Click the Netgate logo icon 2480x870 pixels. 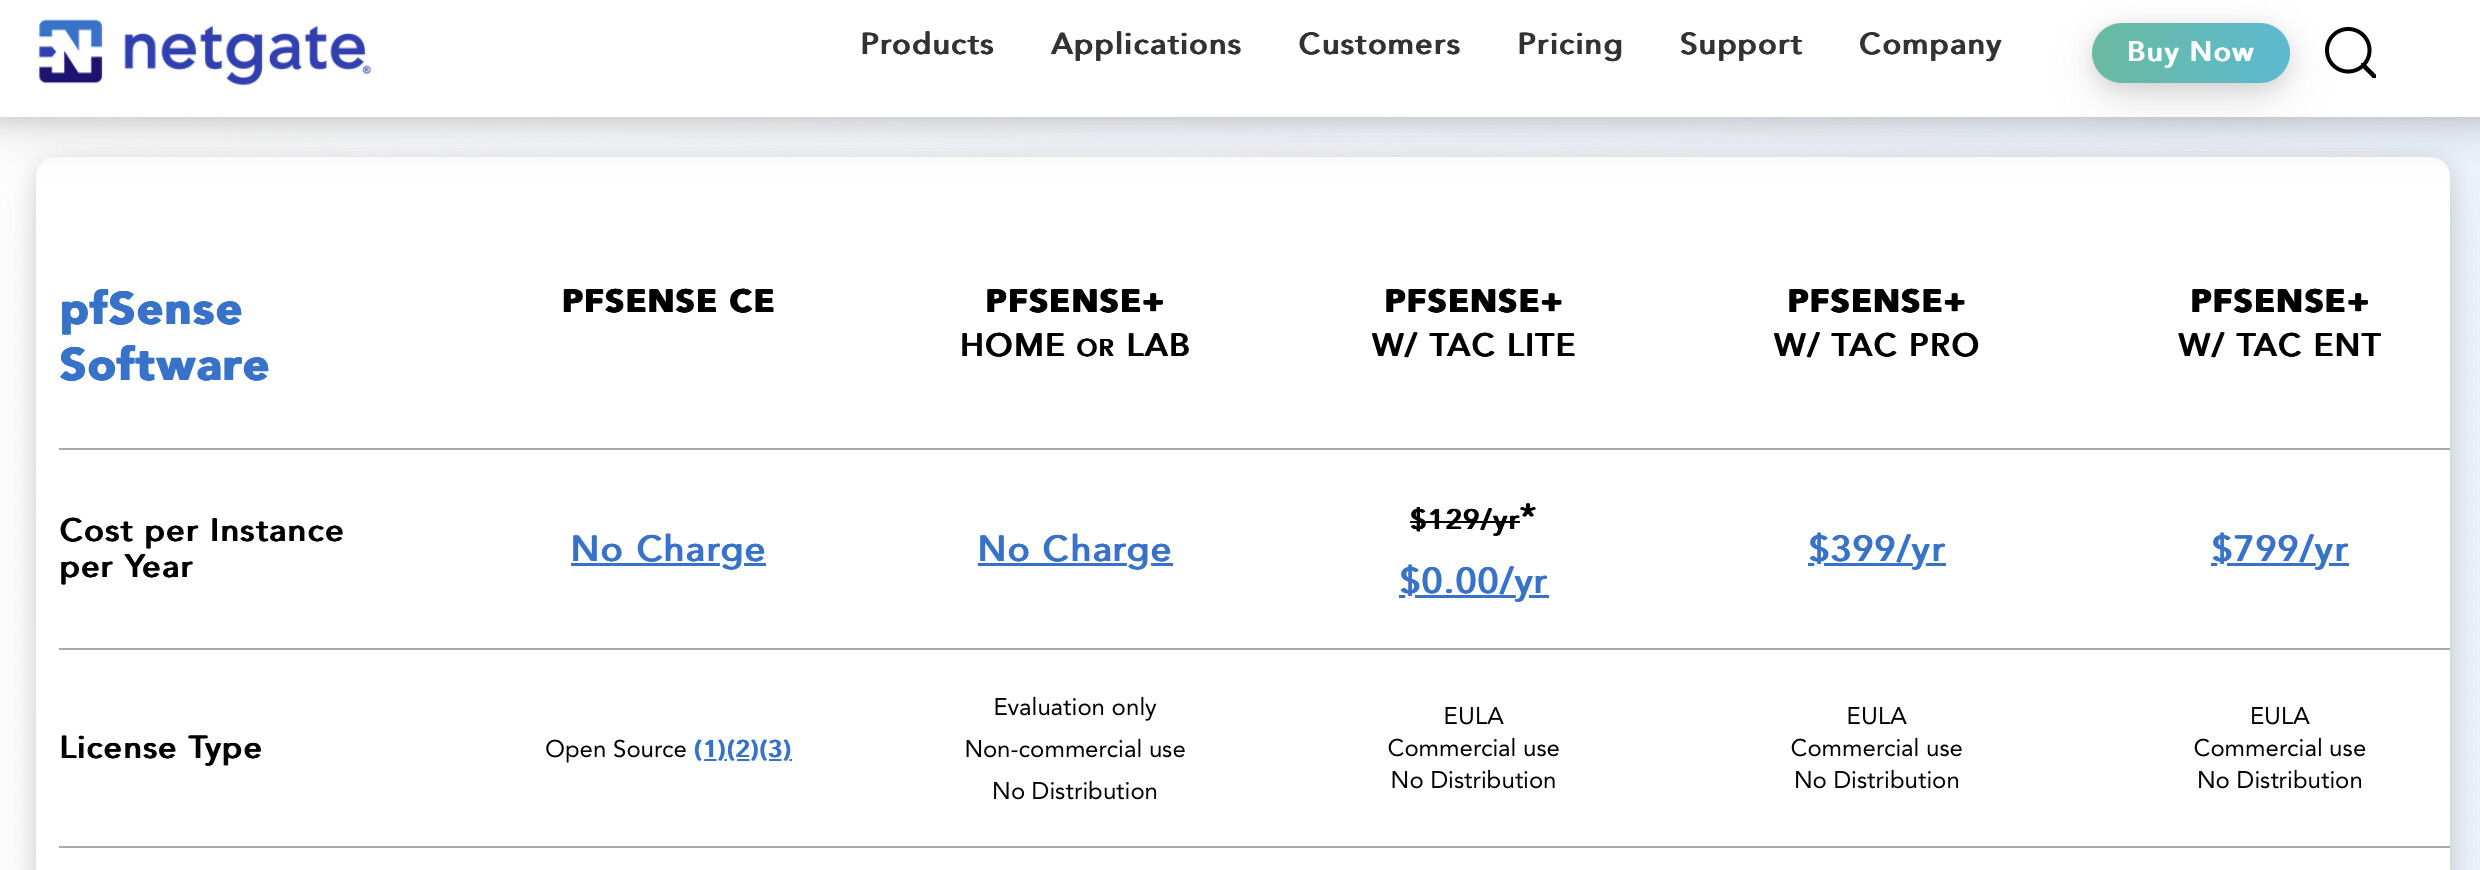pyautogui.click(x=70, y=51)
